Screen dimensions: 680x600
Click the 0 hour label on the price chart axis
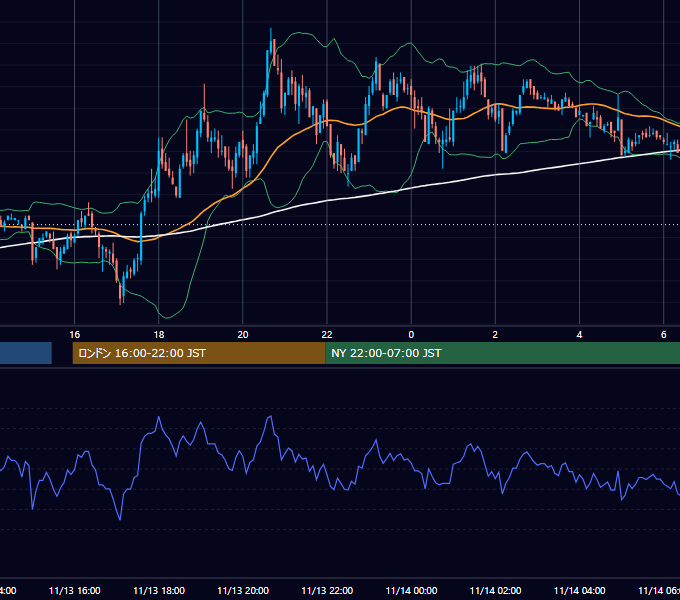pos(411,335)
